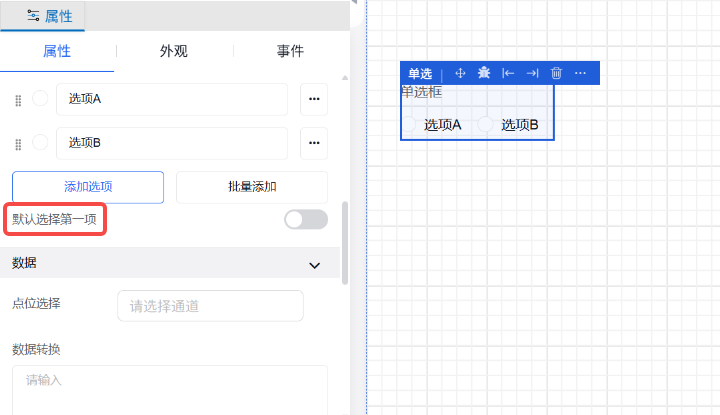The width and height of the screenshot is (720, 415).
Task: Click the 单选 title in component toolbar
Action: tap(420, 73)
